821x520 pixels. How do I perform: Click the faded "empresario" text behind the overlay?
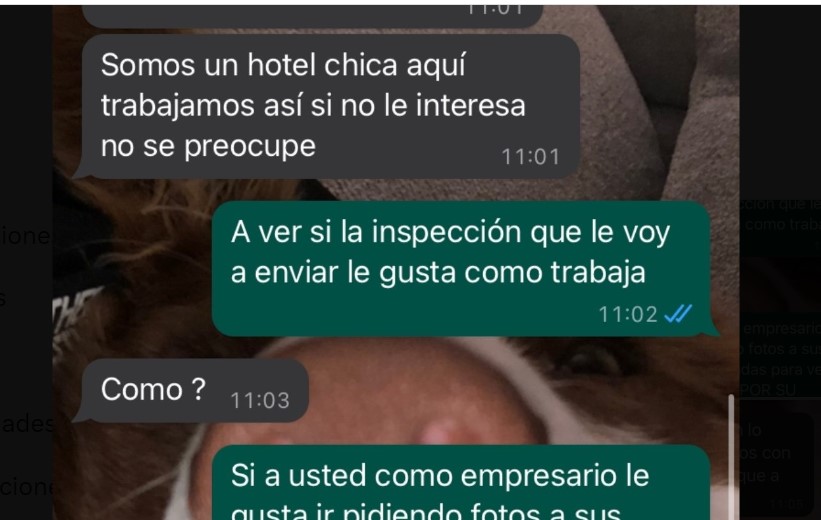[x=782, y=328]
